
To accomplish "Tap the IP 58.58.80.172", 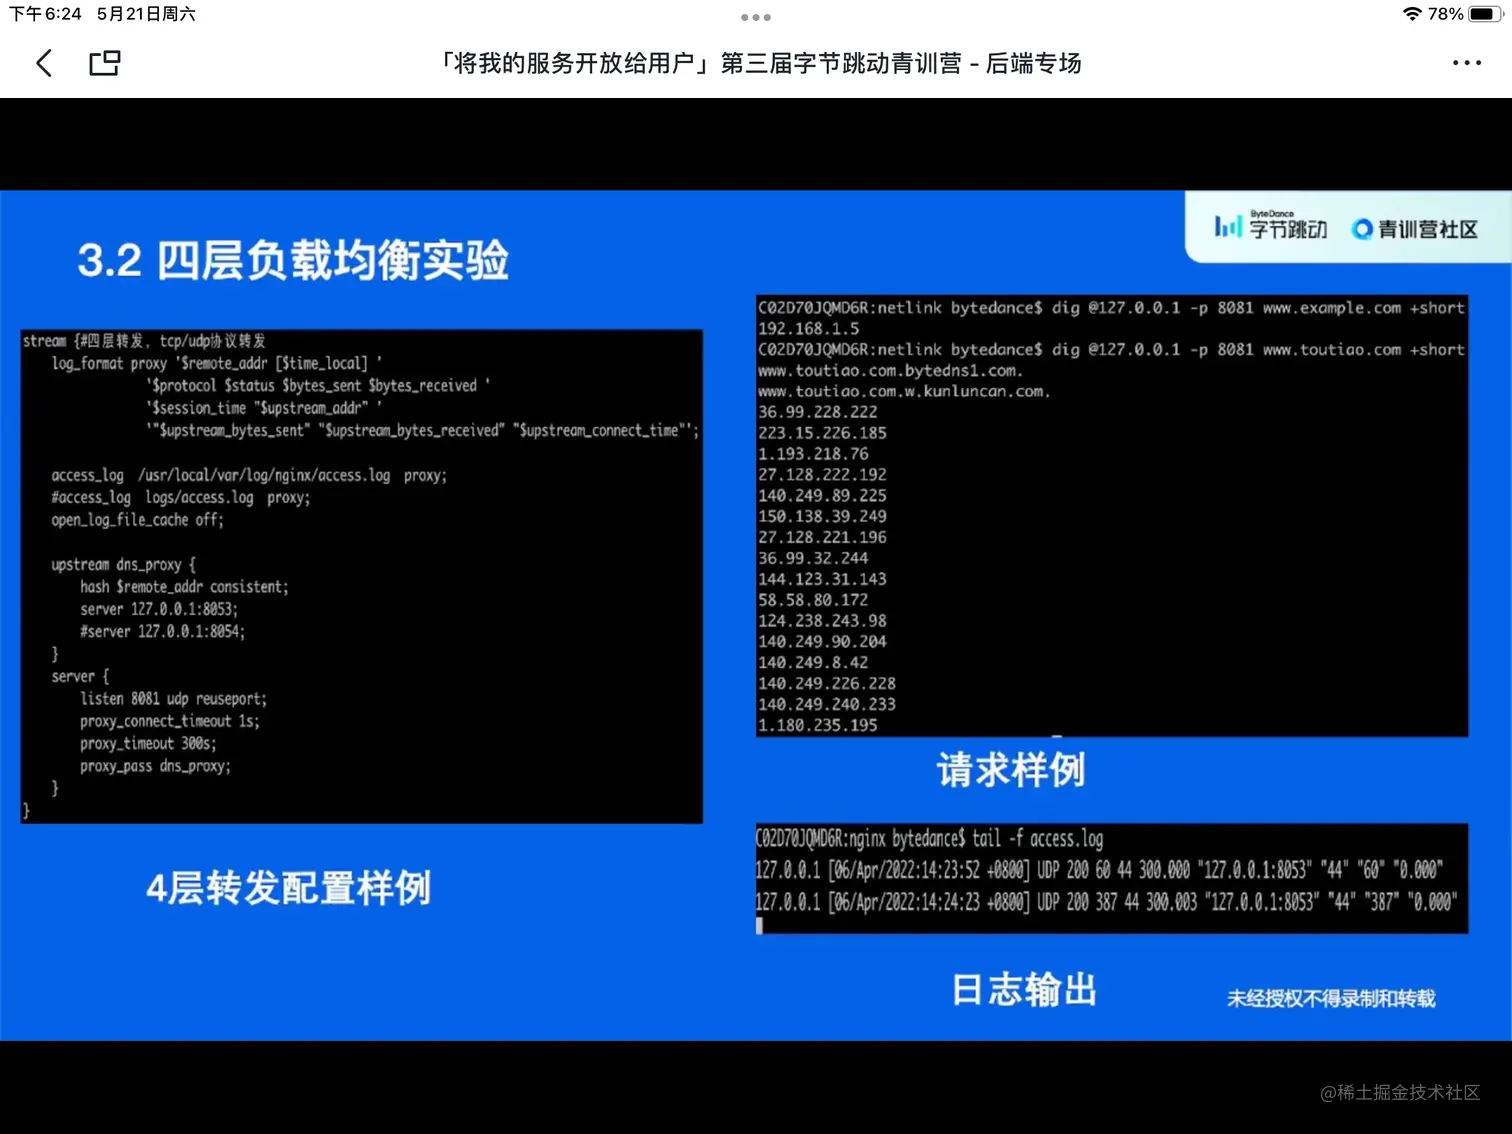I will pos(813,600).
